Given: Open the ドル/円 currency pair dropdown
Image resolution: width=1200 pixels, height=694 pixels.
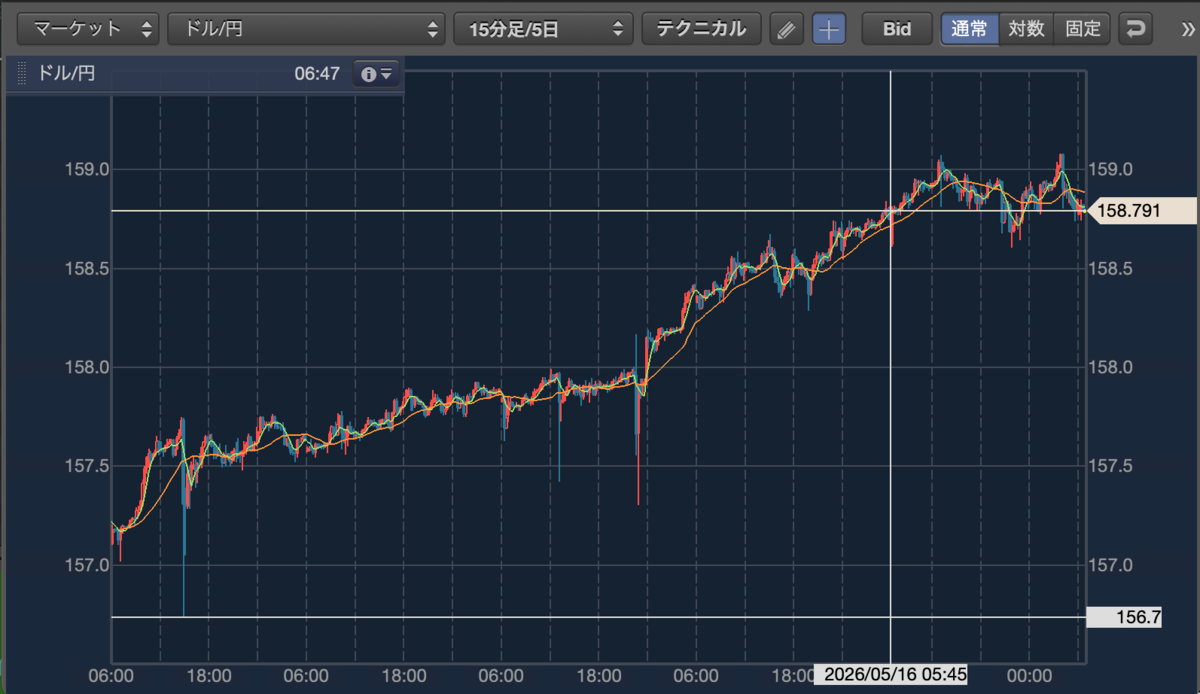Looking at the screenshot, I should coord(306,29).
